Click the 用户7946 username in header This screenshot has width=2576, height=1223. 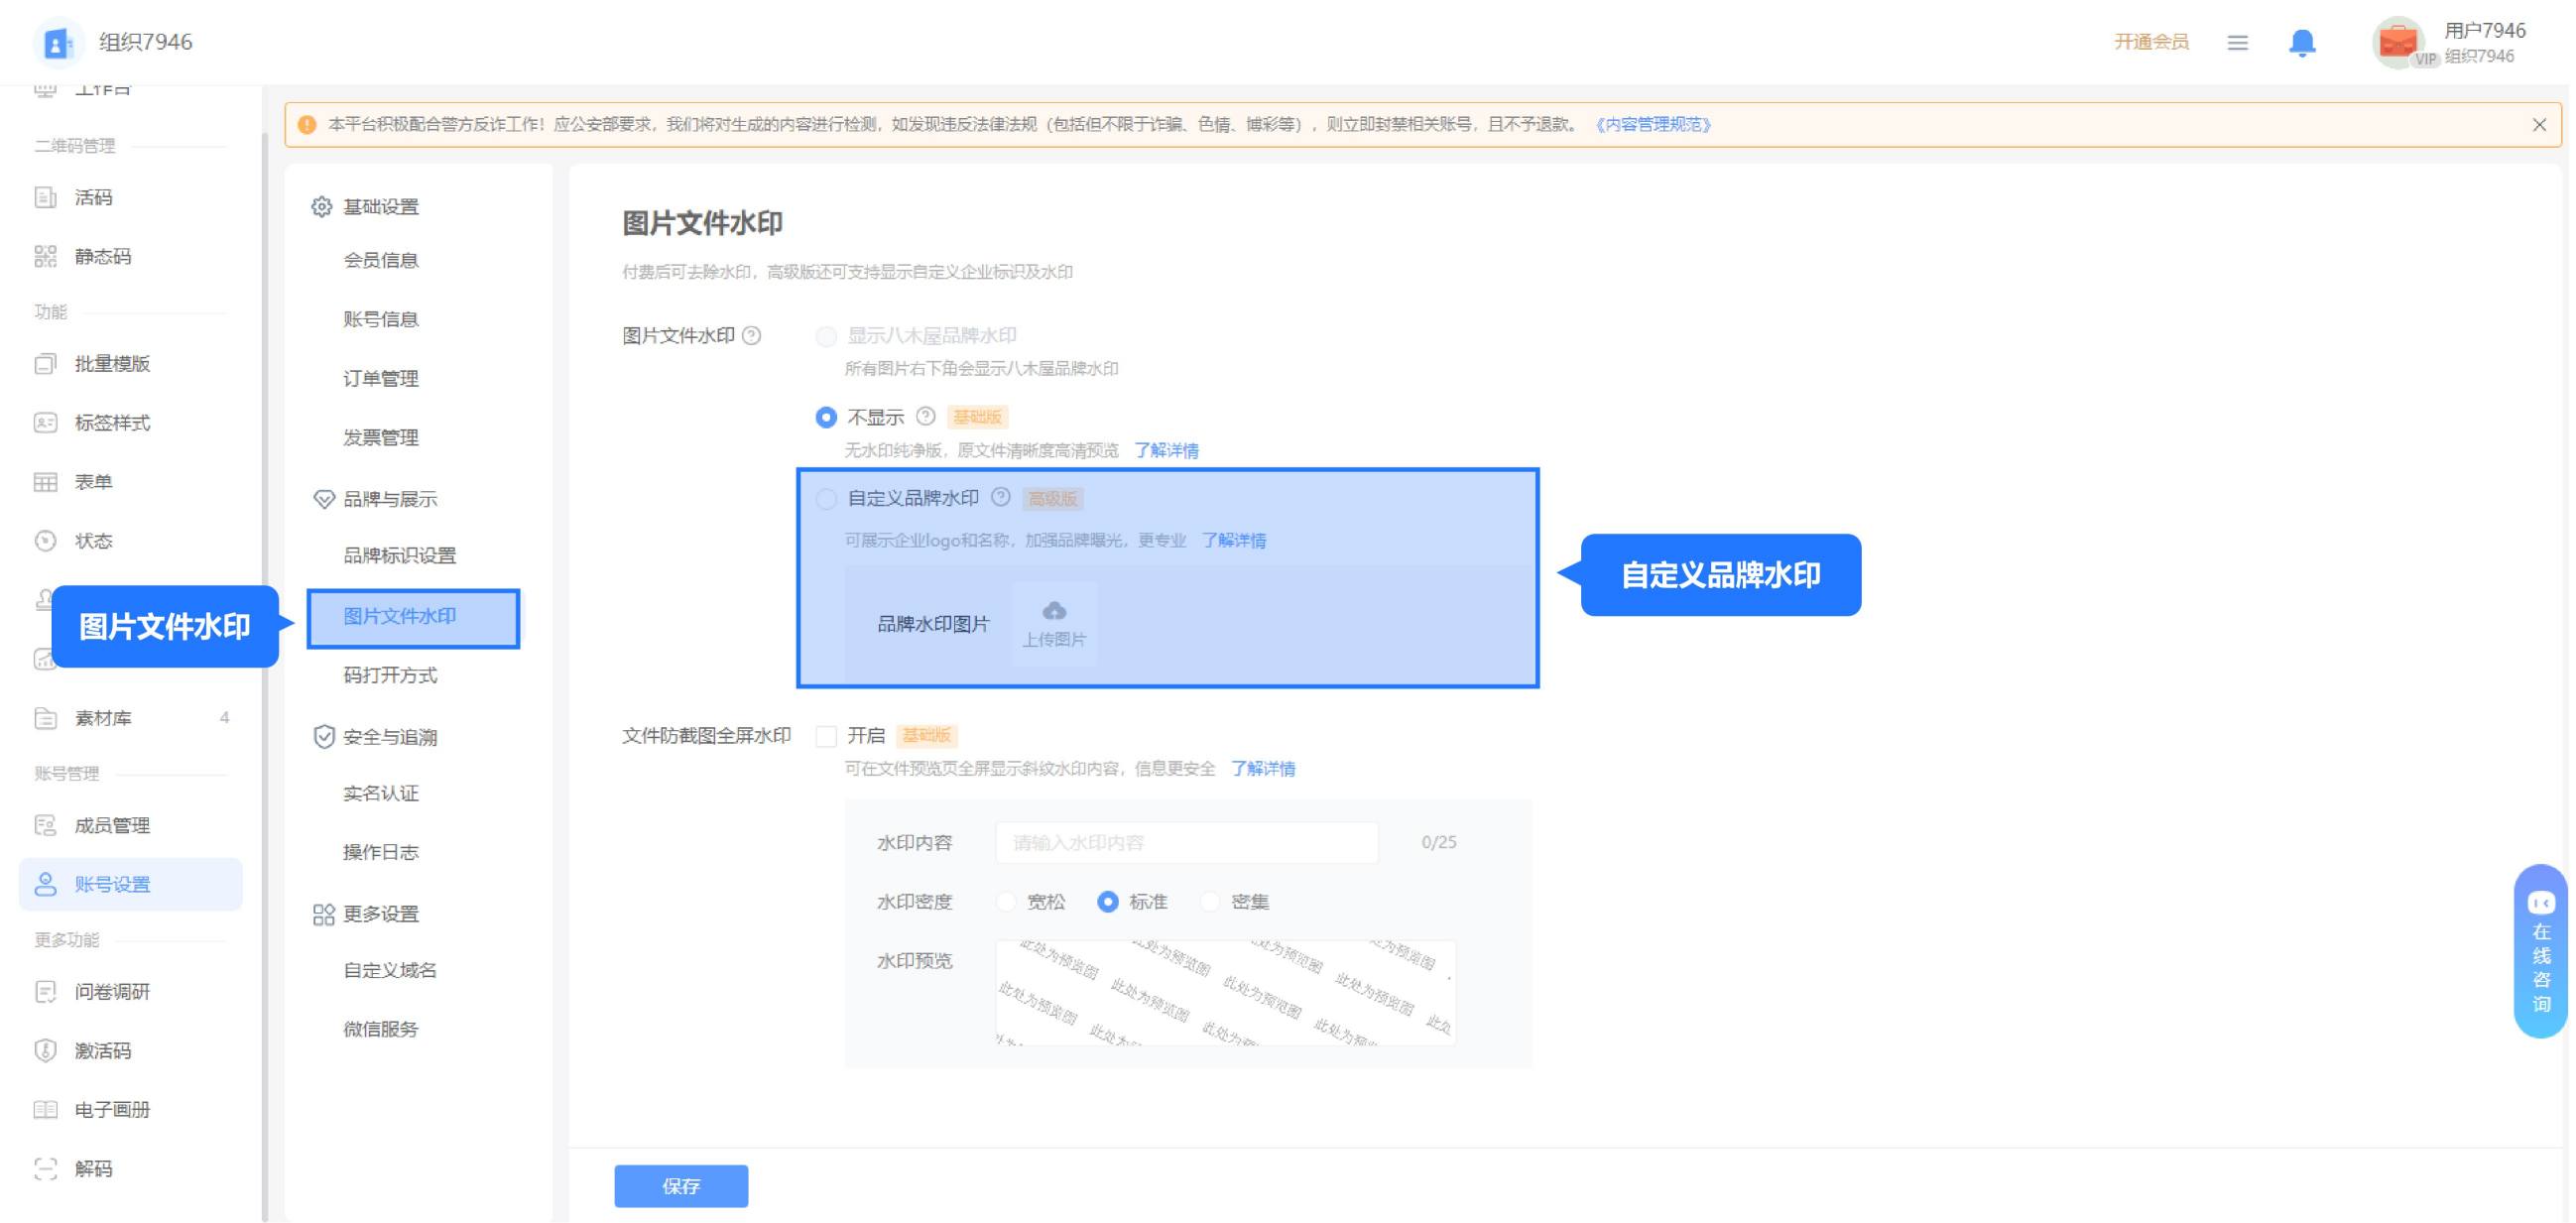coord(2485,30)
